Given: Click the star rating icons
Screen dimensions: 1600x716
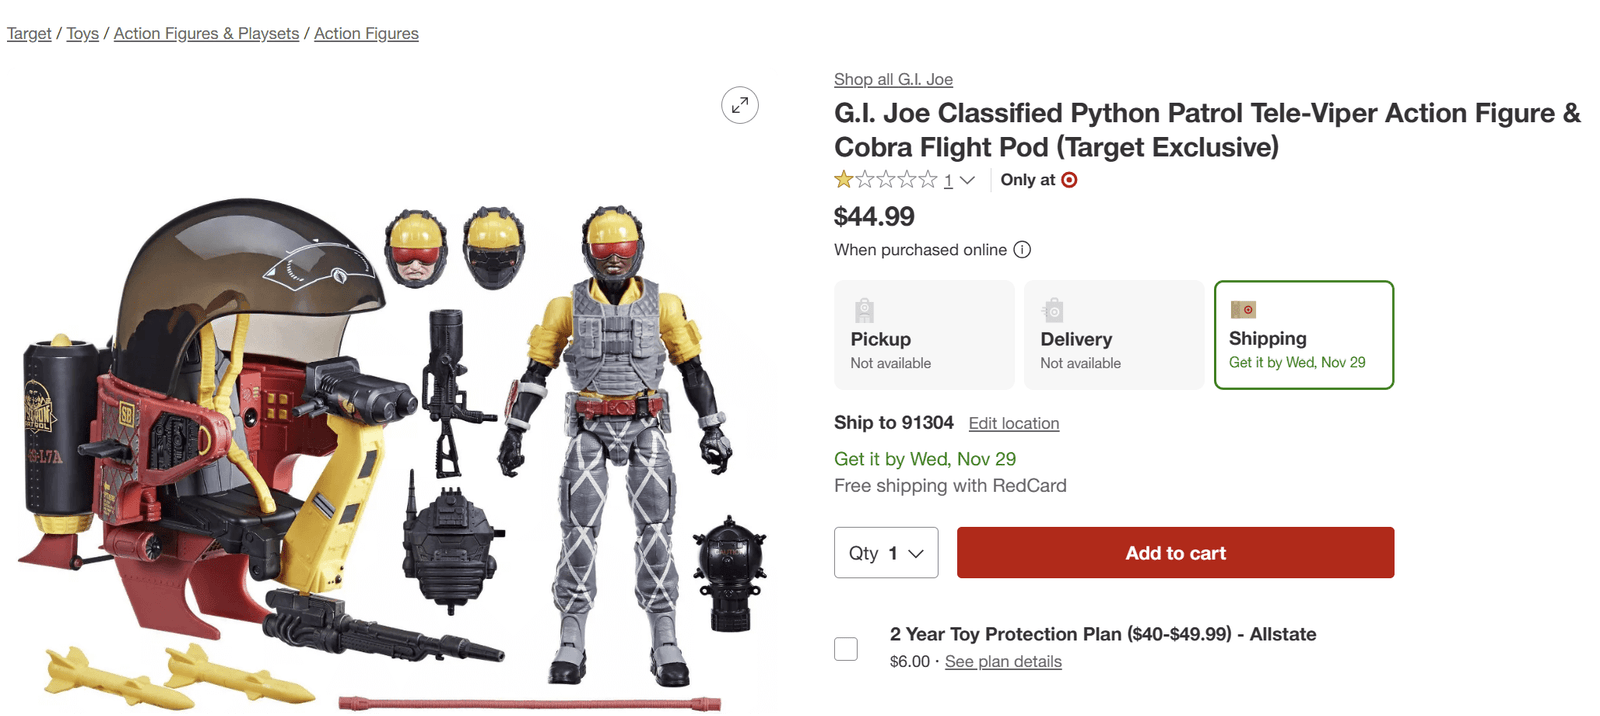Looking at the screenshot, I should pyautogui.click(x=886, y=180).
